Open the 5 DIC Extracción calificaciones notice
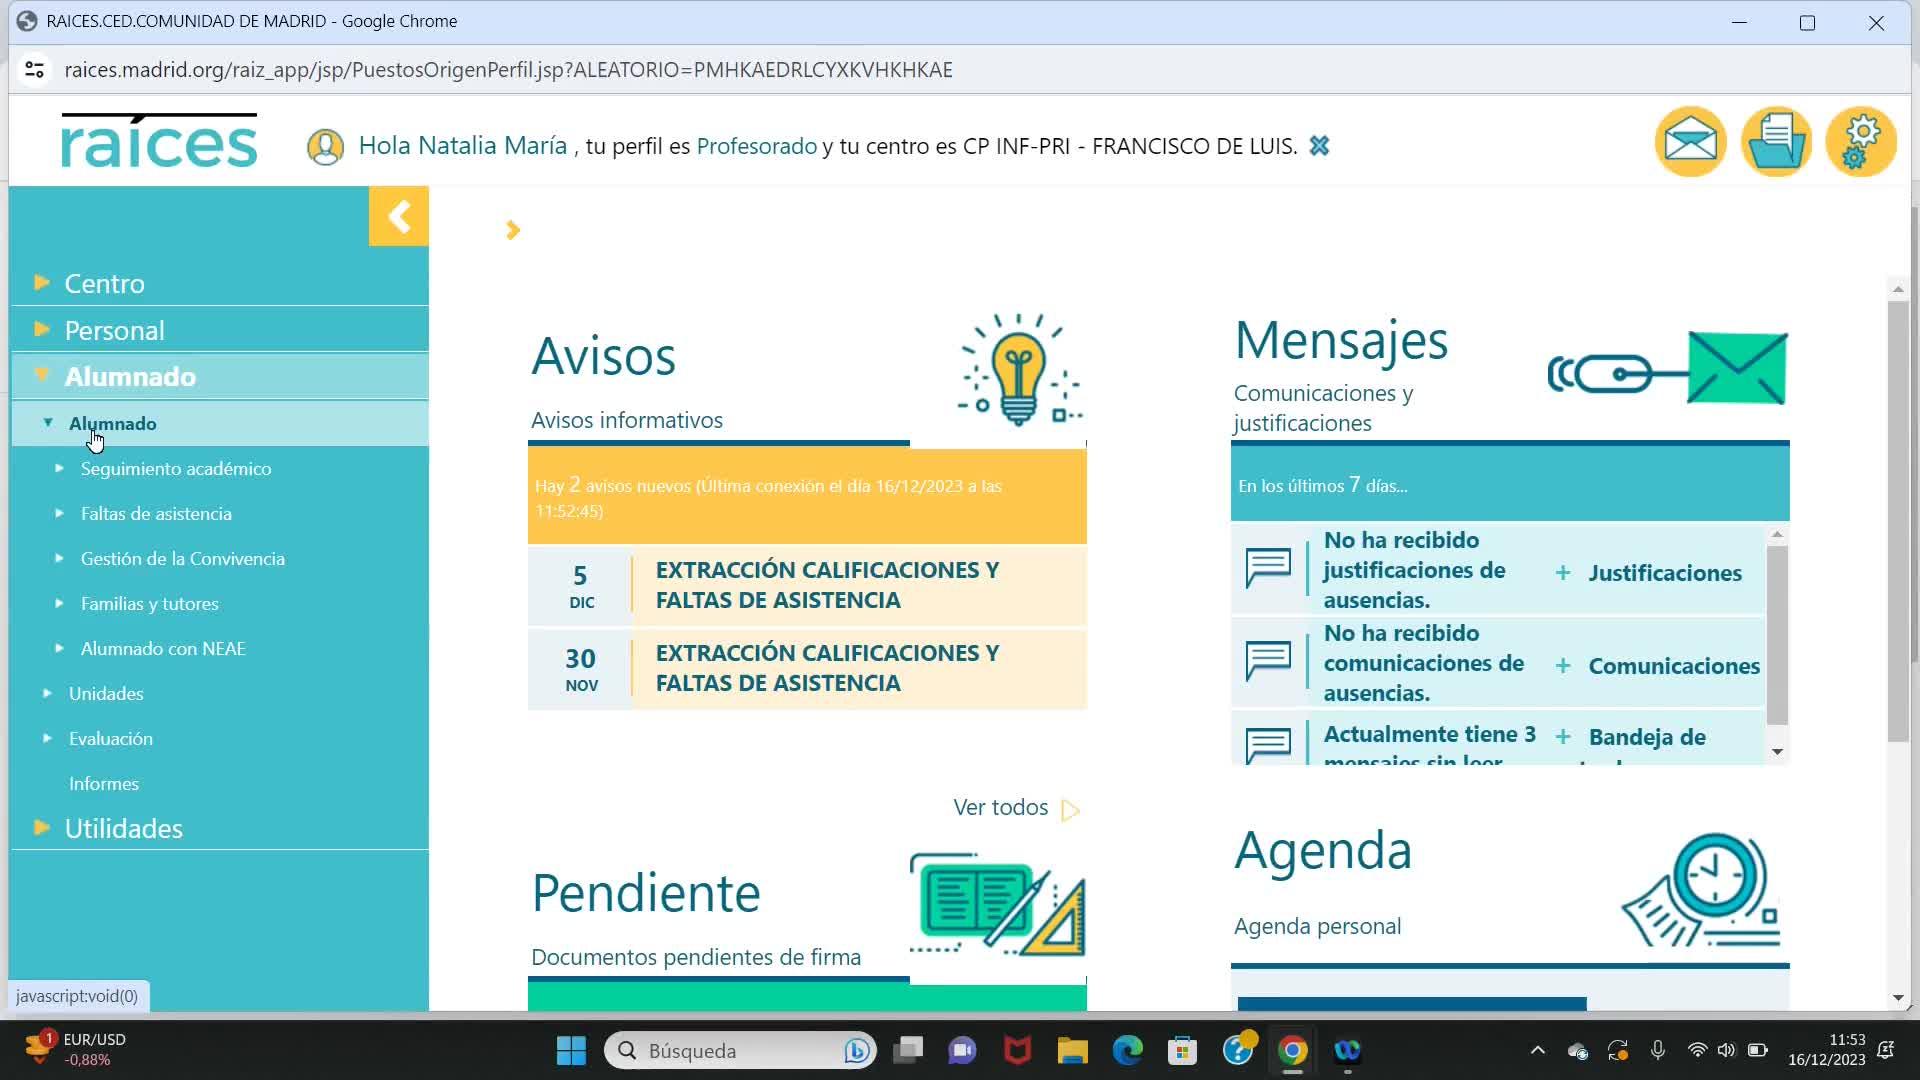 826,585
